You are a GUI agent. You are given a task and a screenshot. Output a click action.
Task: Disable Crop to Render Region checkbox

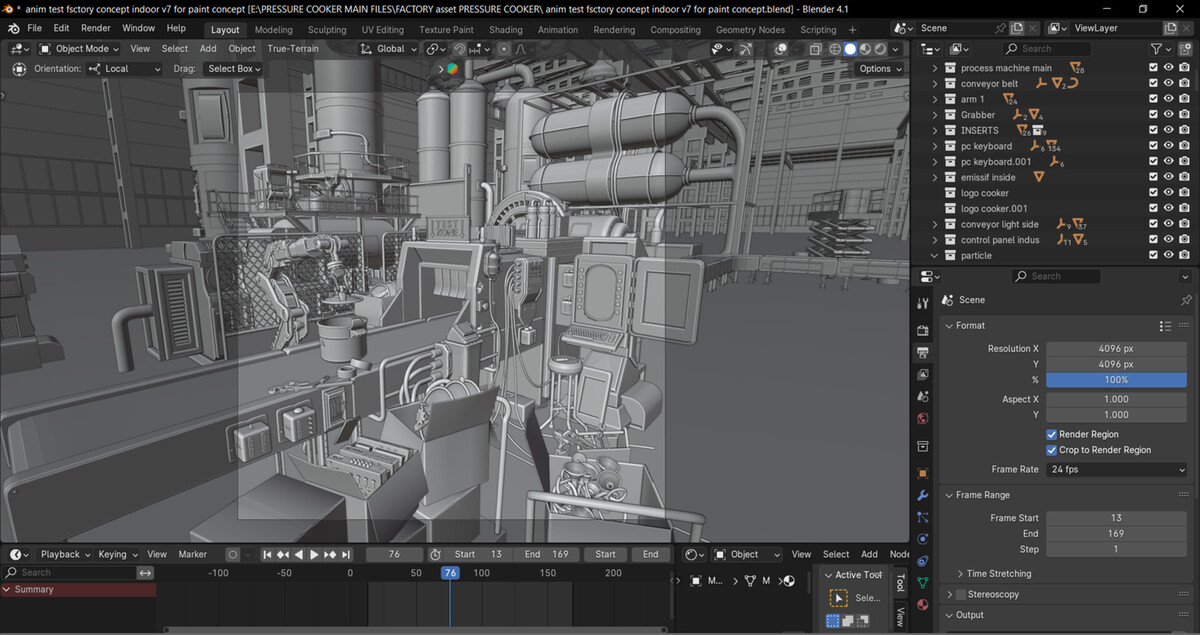point(1052,450)
